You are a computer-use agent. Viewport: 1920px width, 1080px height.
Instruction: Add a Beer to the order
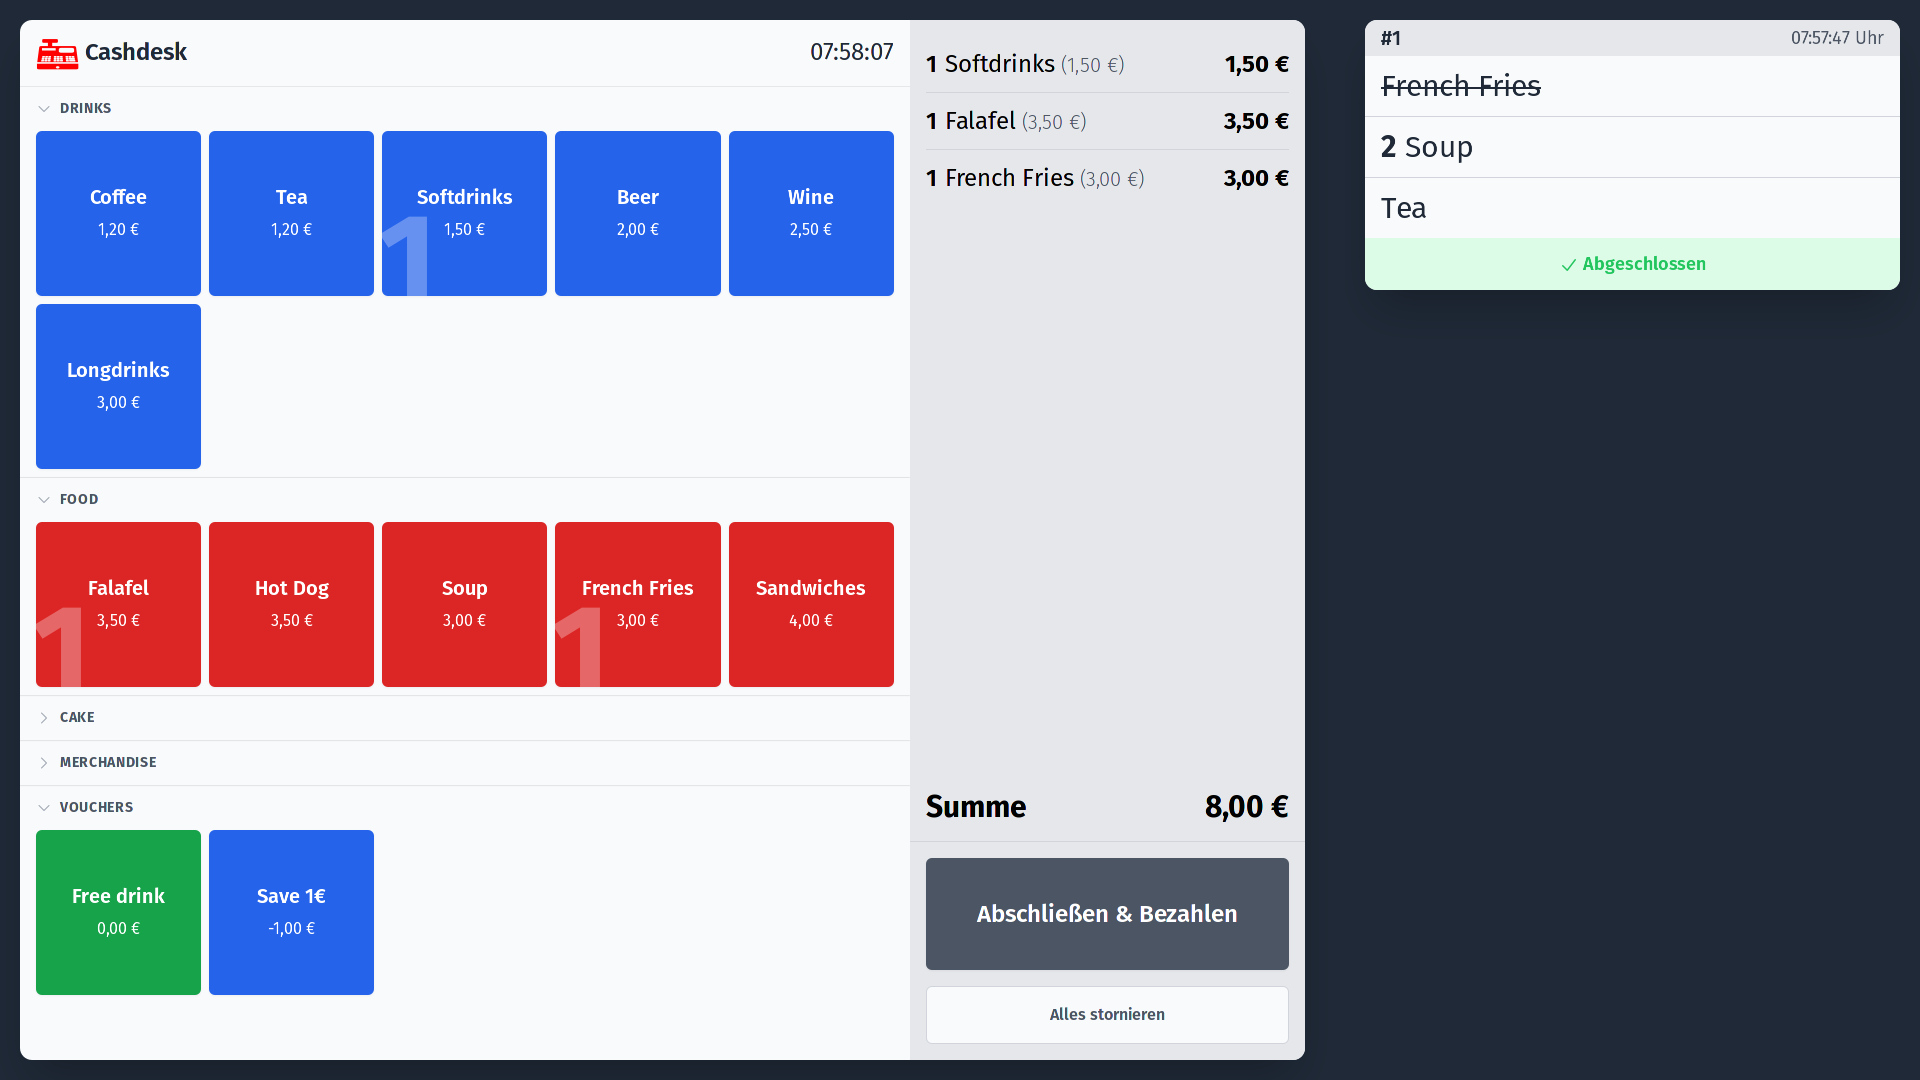(x=638, y=213)
